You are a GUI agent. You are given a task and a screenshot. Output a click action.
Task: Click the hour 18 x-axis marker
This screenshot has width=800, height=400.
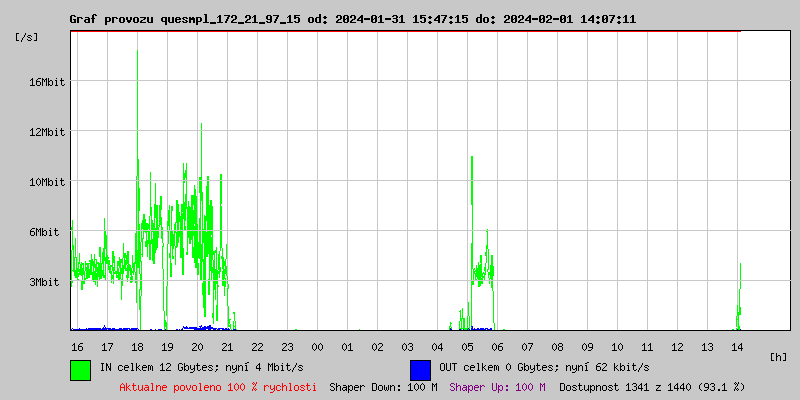[x=137, y=347]
